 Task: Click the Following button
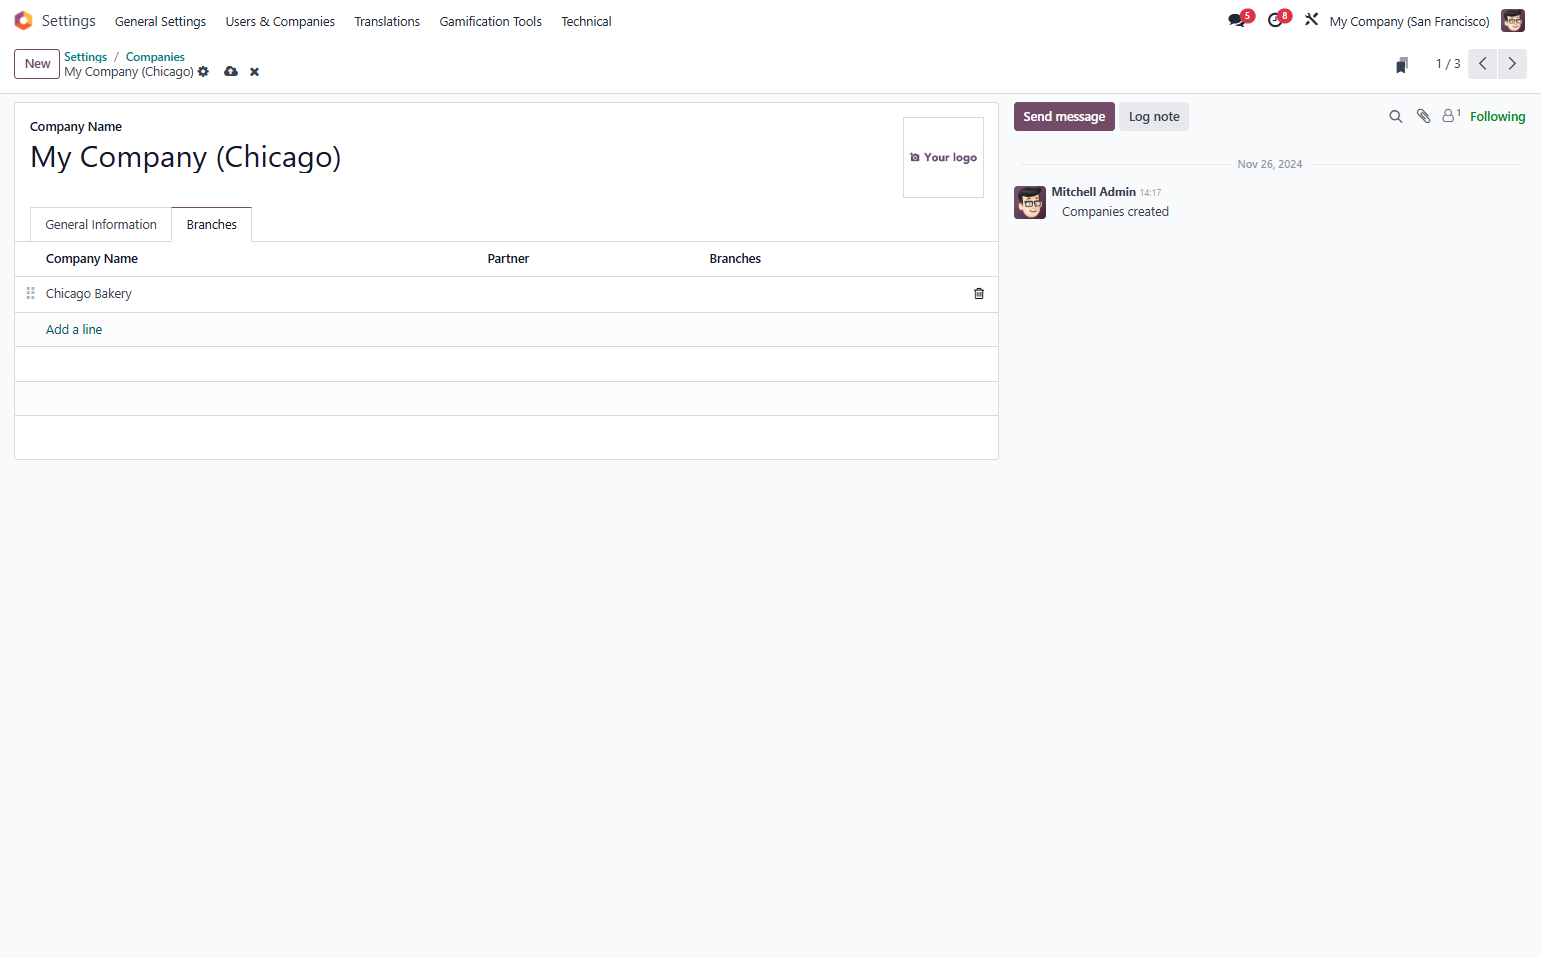click(x=1497, y=117)
